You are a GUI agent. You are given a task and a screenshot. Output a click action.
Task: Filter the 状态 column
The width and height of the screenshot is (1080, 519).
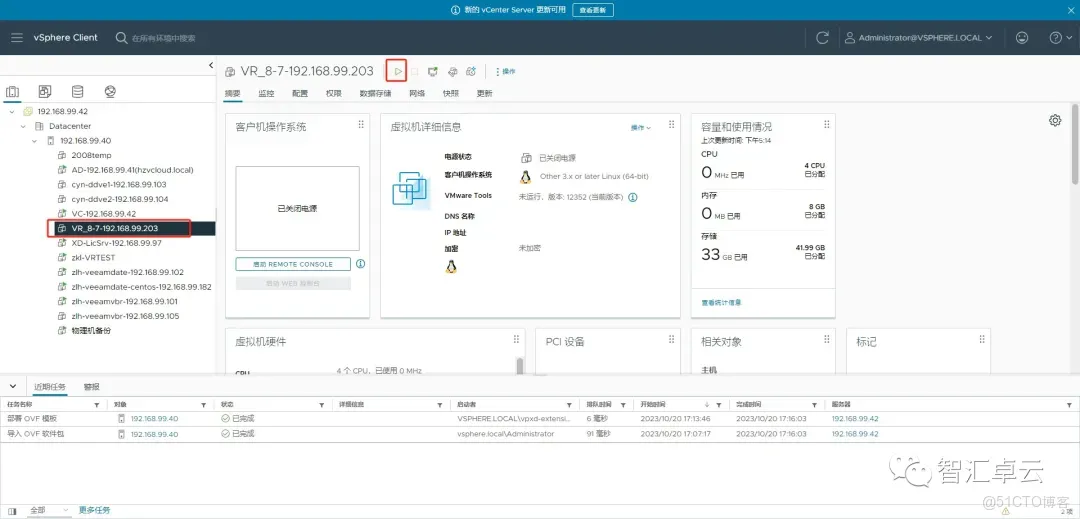(322, 405)
